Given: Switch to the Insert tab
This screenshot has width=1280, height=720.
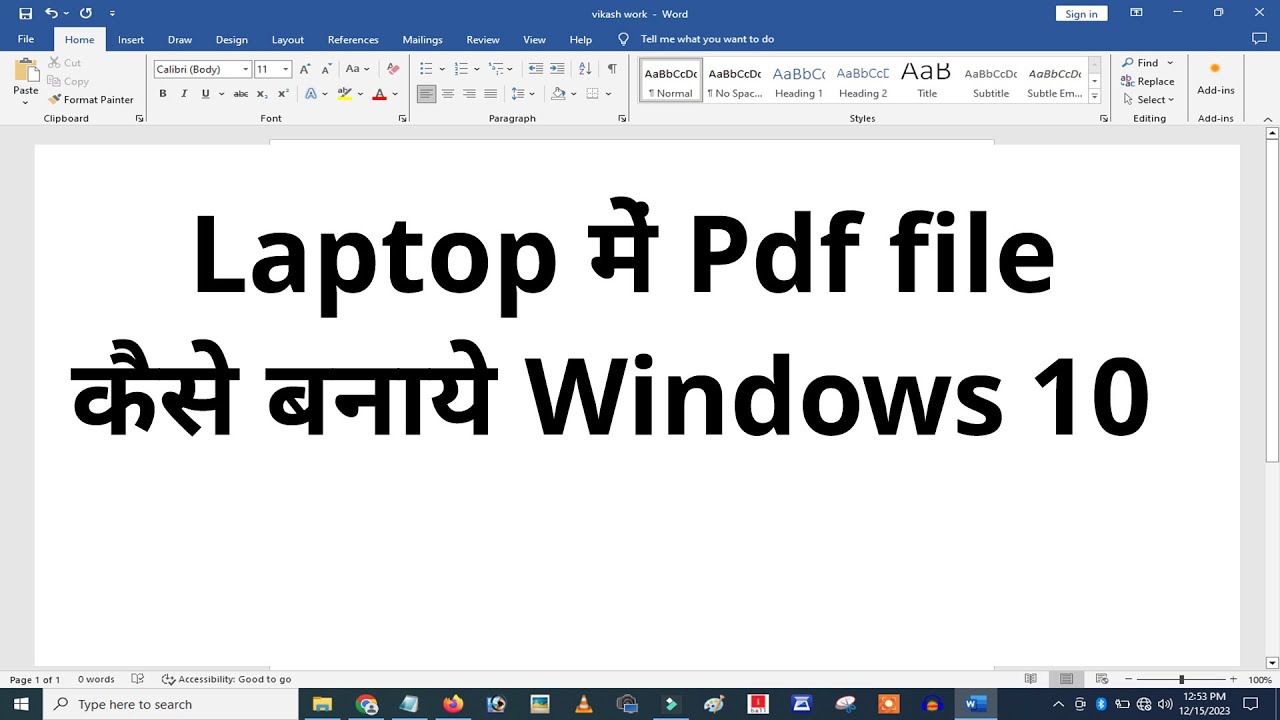Looking at the screenshot, I should coord(131,40).
